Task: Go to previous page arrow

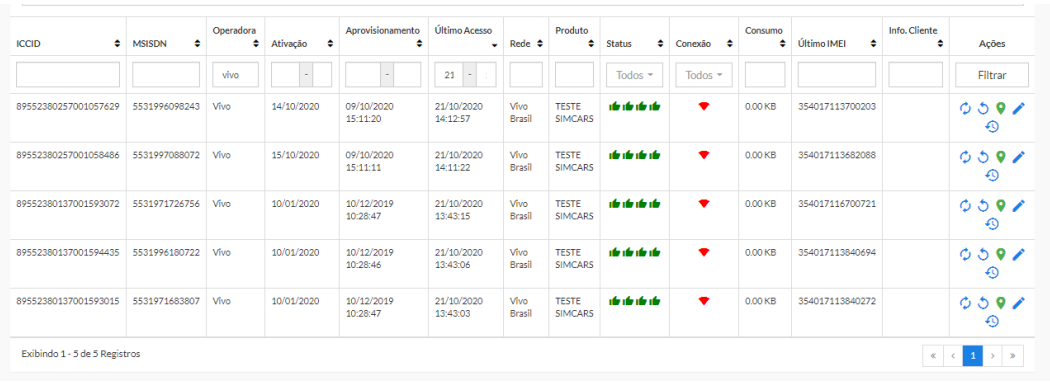Action: pos(952,356)
